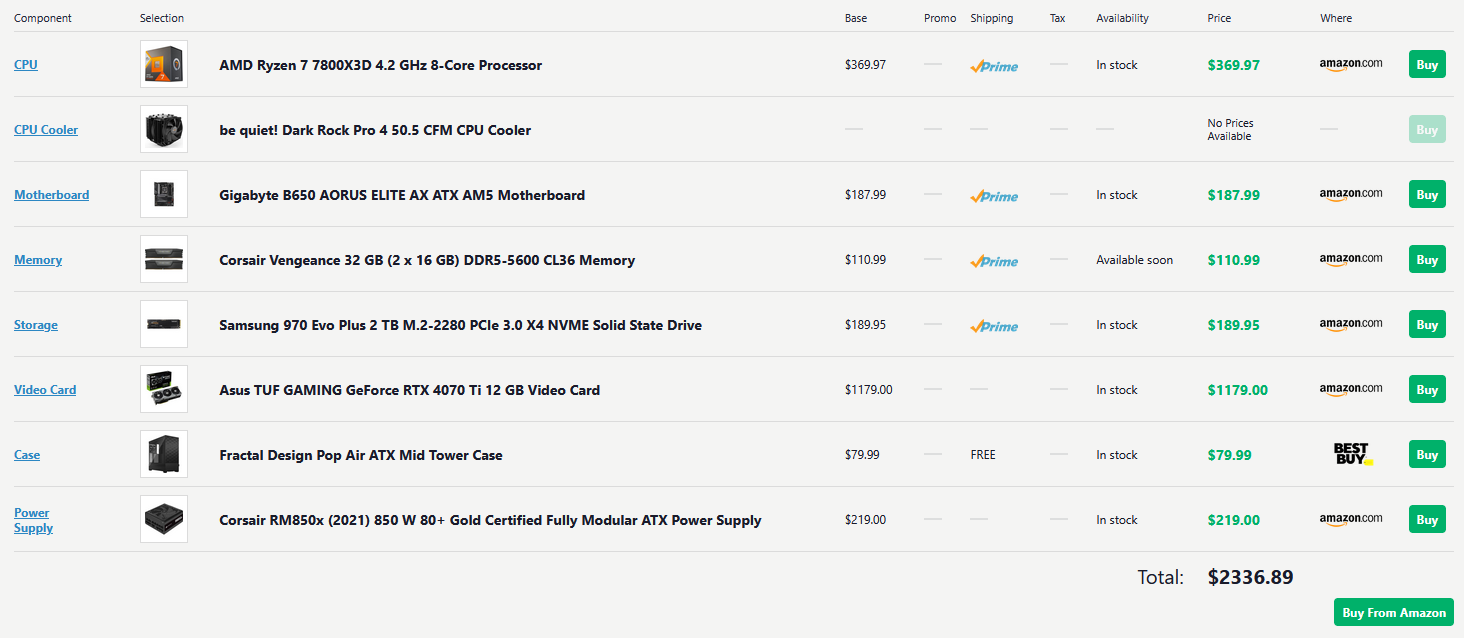Viewport: 1464px width, 638px height.
Task: Click the Shipping column header
Action: (x=992, y=18)
